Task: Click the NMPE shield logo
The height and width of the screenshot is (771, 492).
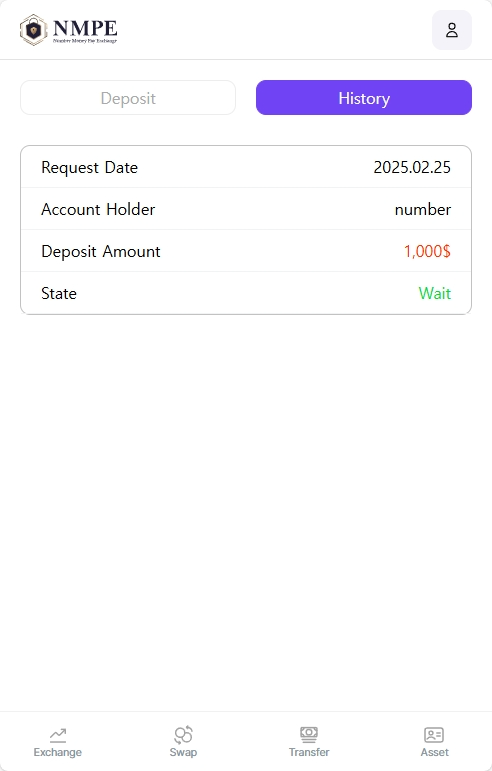Action: (33, 30)
